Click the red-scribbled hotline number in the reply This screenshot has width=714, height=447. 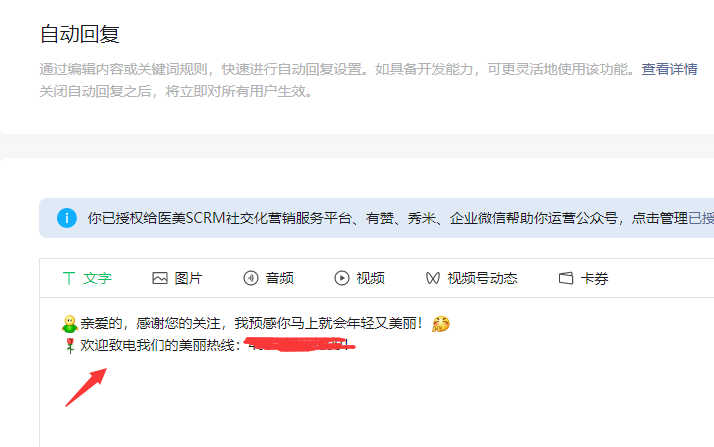pos(300,345)
